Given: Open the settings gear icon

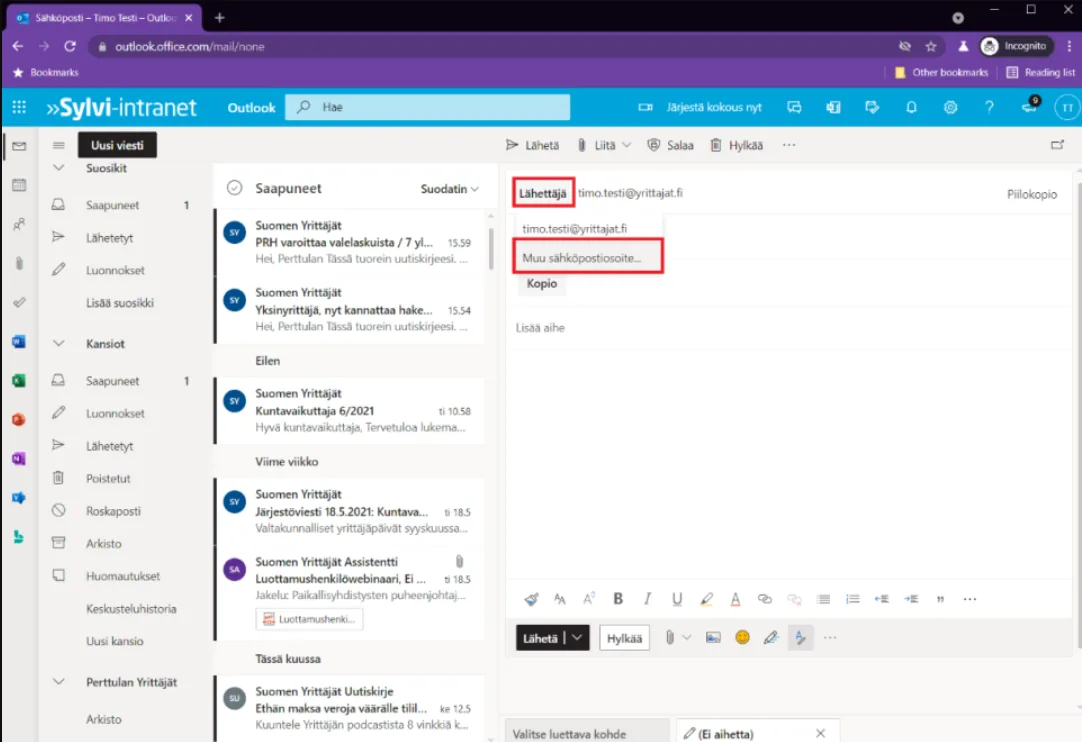Looking at the screenshot, I should 950,108.
